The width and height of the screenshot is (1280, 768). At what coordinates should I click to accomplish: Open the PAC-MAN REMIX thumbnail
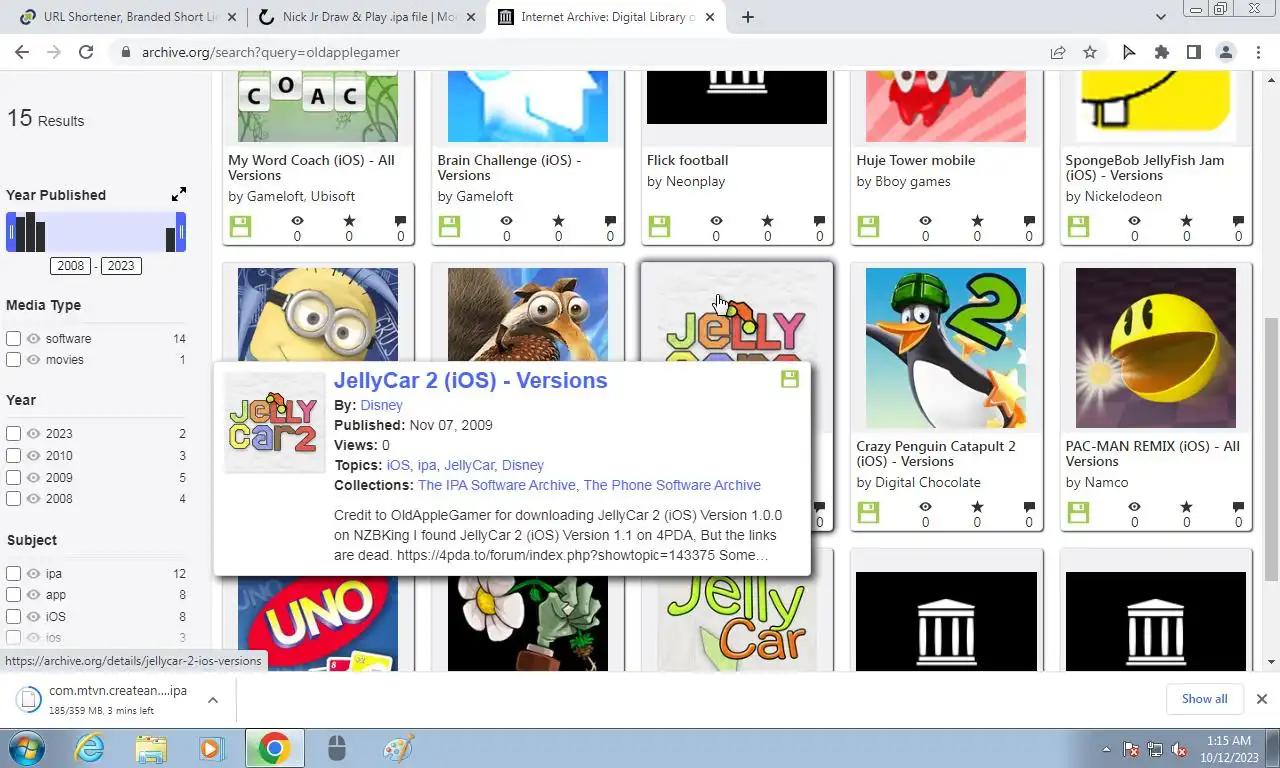point(1156,348)
